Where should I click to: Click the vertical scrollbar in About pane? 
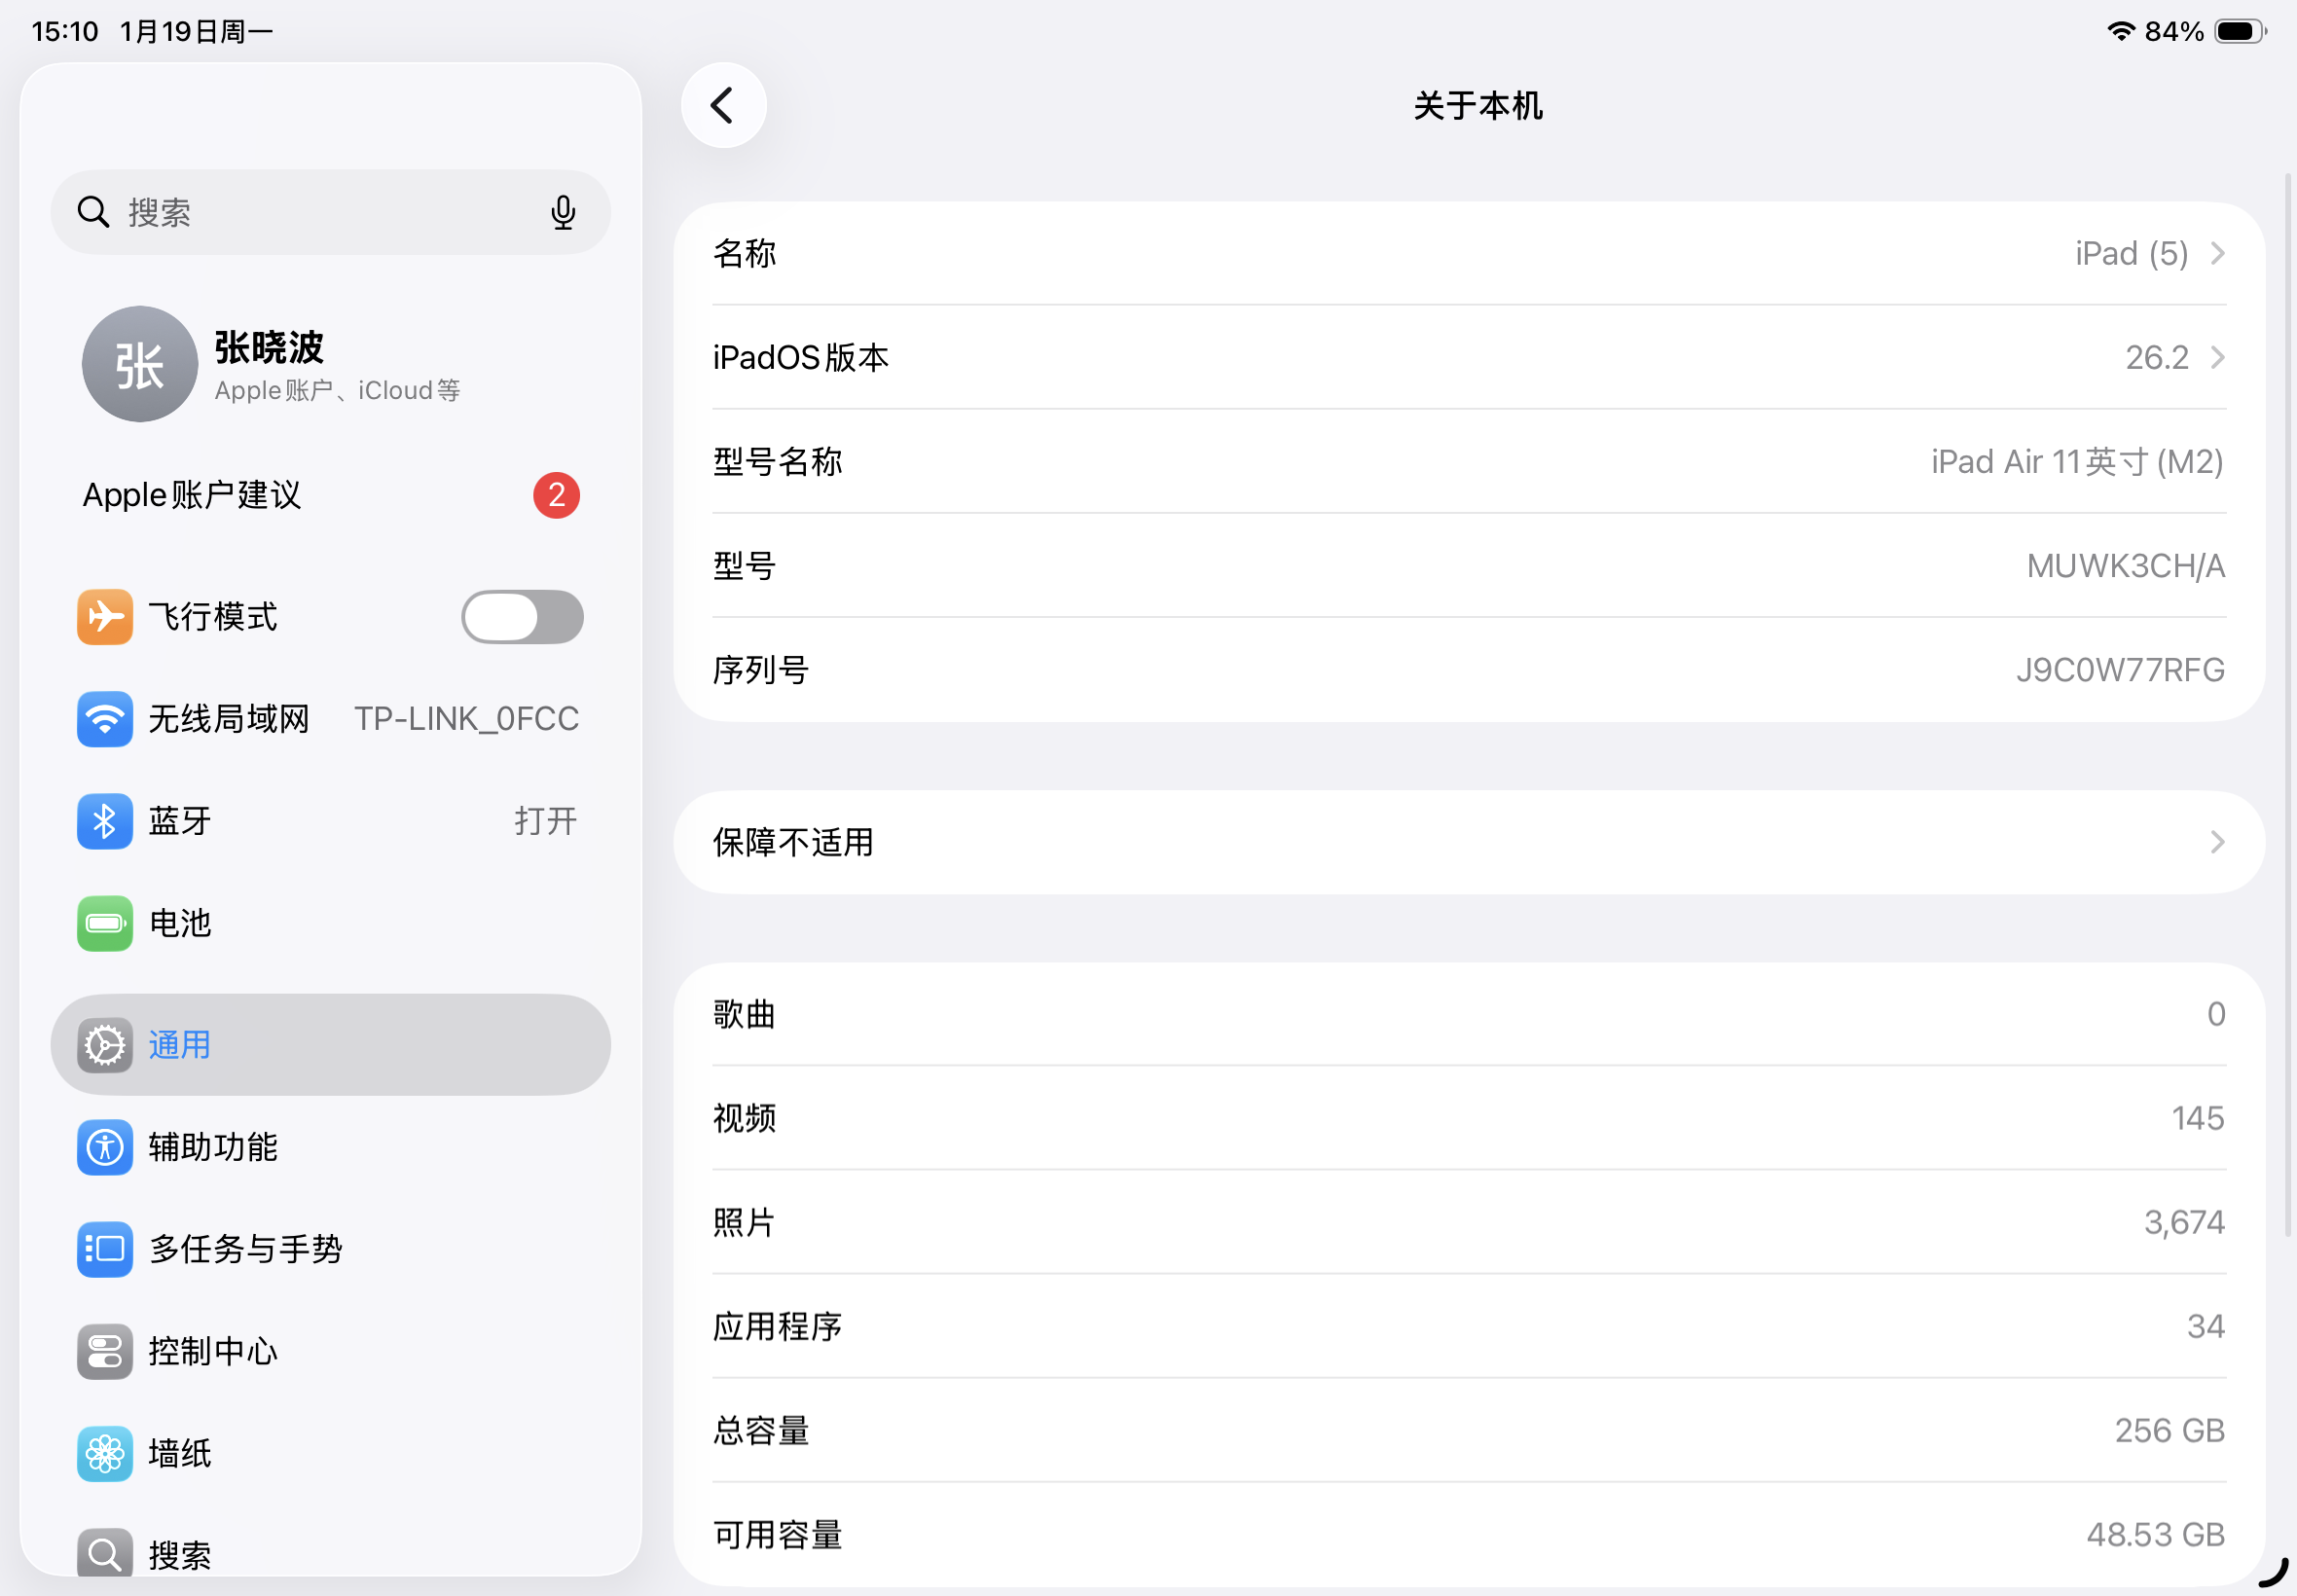click(x=2288, y=705)
